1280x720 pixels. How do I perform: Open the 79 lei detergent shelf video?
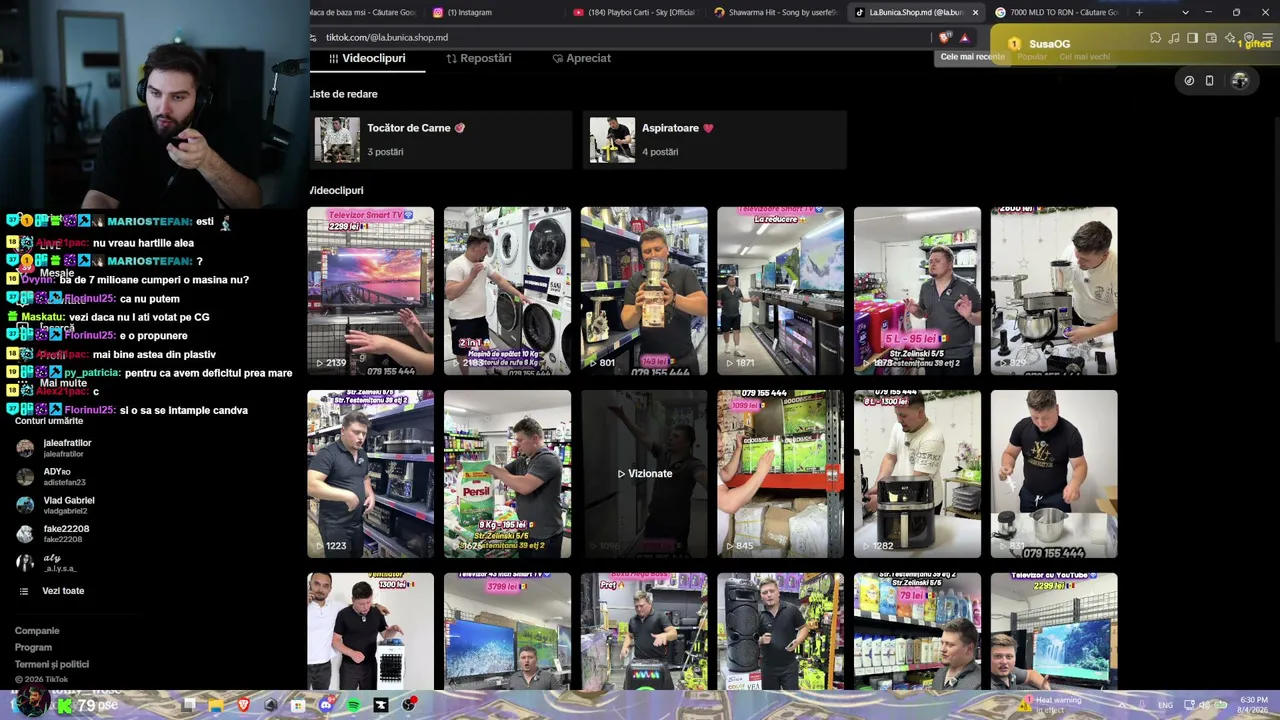[917, 631]
